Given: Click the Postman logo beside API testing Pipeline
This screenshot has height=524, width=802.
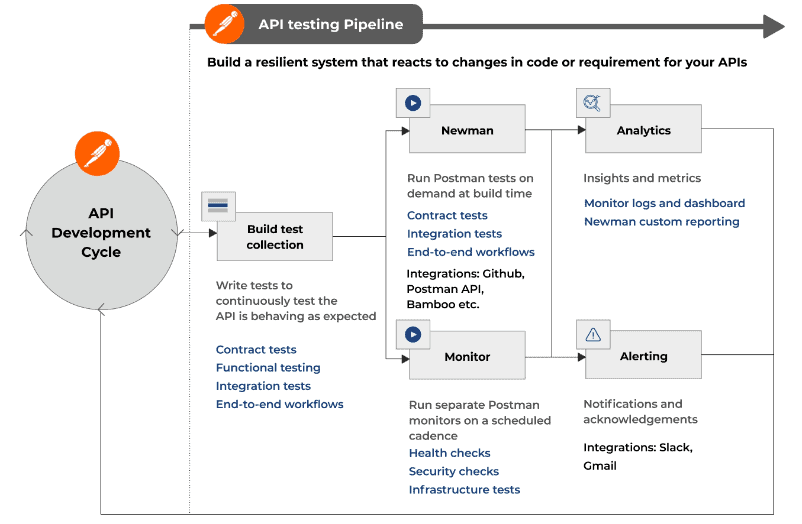Looking at the screenshot, I should point(225,24).
